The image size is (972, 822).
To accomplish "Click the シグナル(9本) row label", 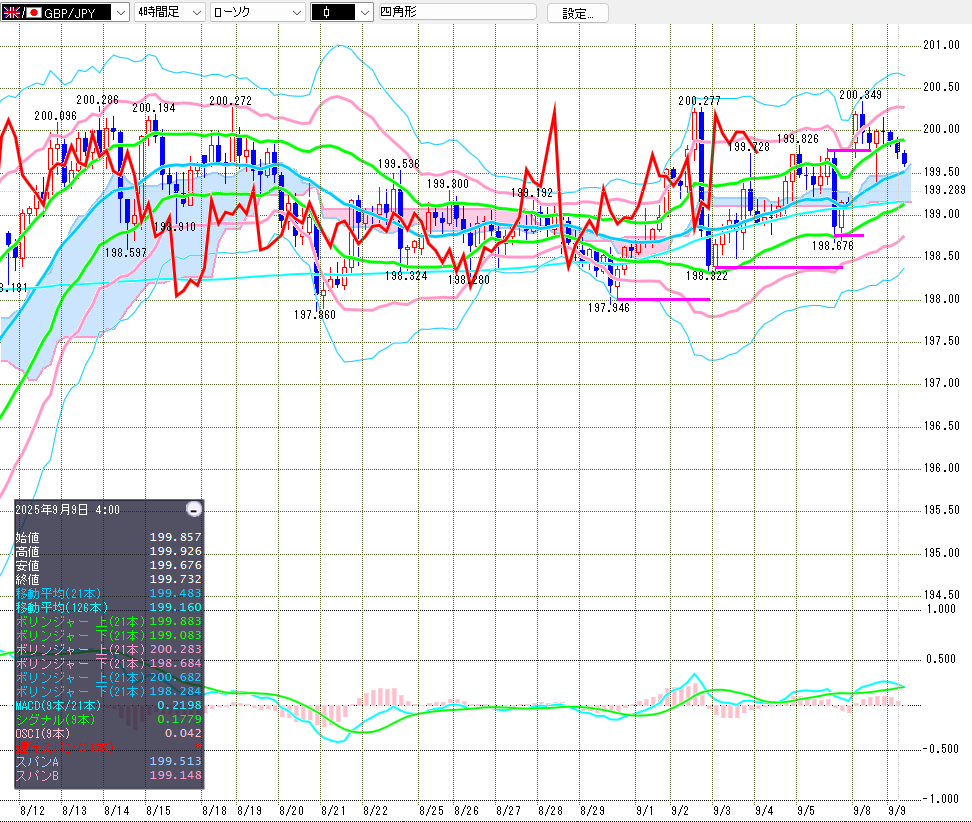I will tap(56, 719).
